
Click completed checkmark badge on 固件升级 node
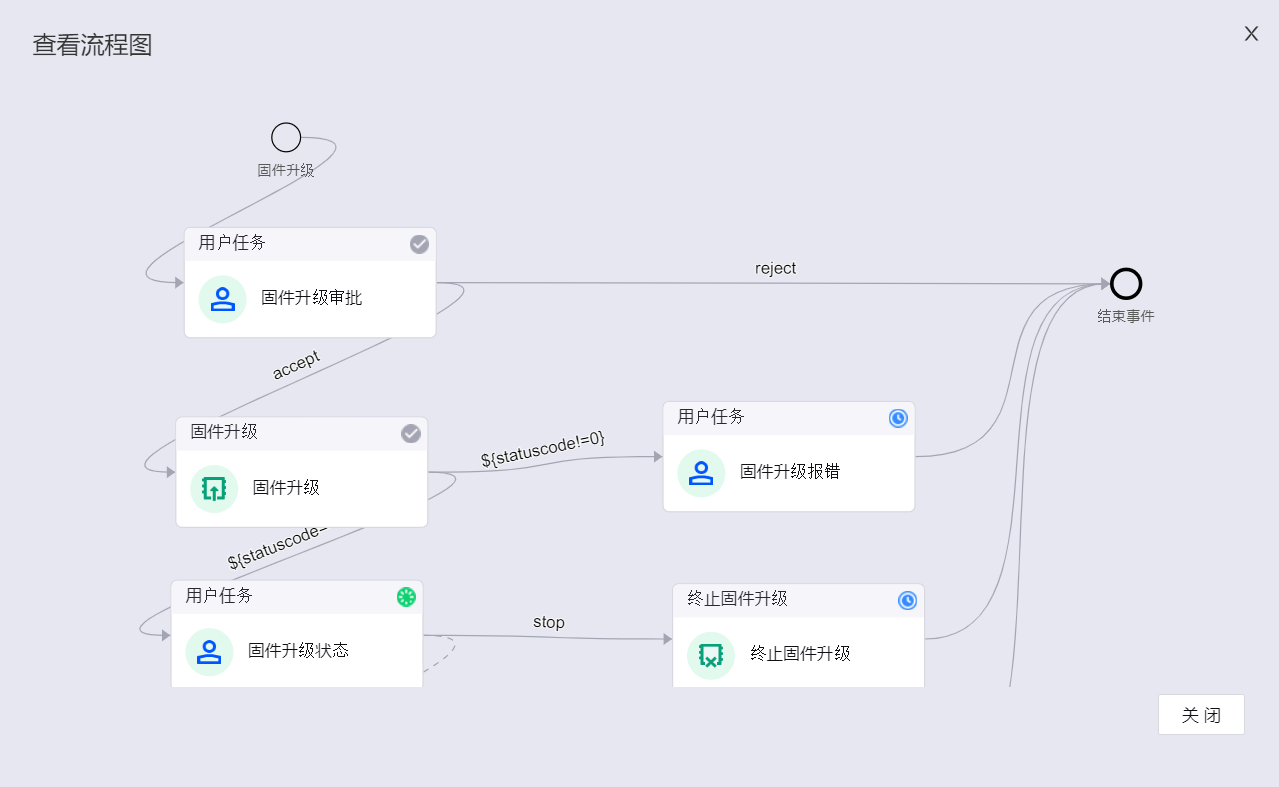pyautogui.click(x=411, y=433)
